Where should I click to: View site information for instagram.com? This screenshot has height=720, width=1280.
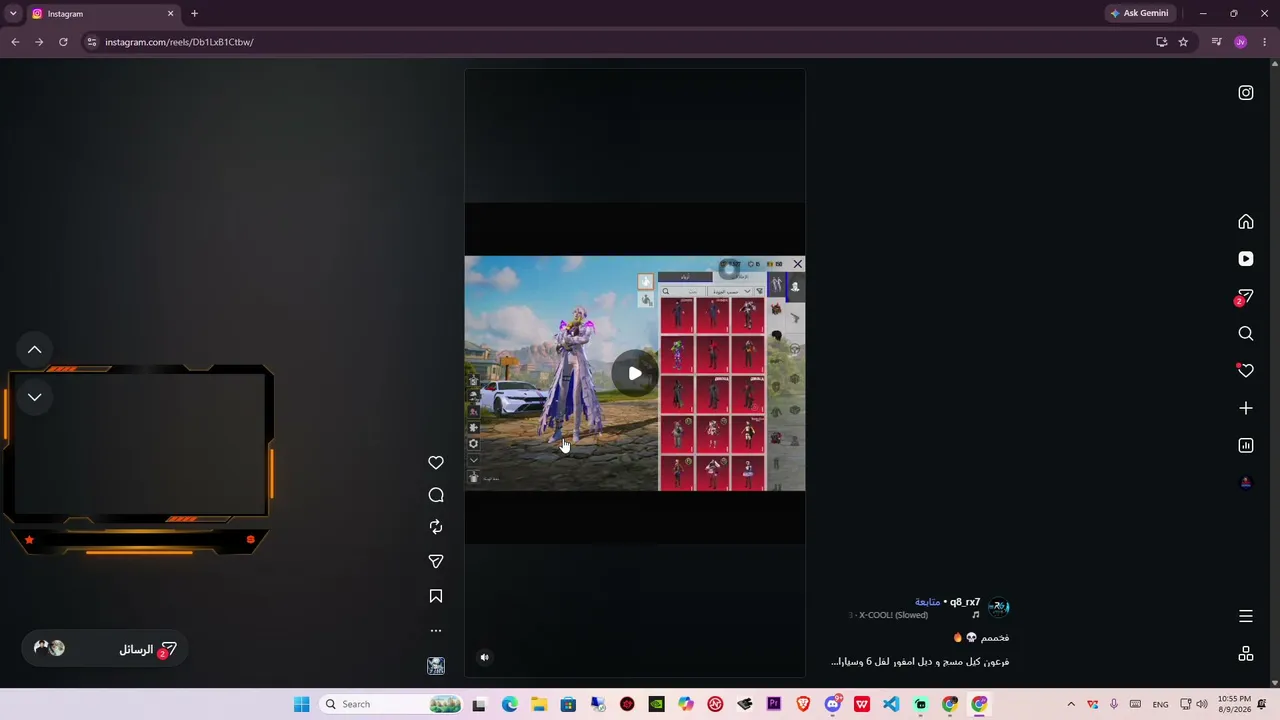coord(91,42)
